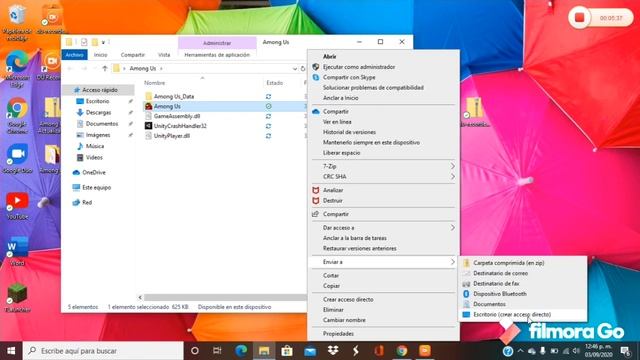Choose Cambiar nombre
The image size is (640, 360).
tap(344, 320)
